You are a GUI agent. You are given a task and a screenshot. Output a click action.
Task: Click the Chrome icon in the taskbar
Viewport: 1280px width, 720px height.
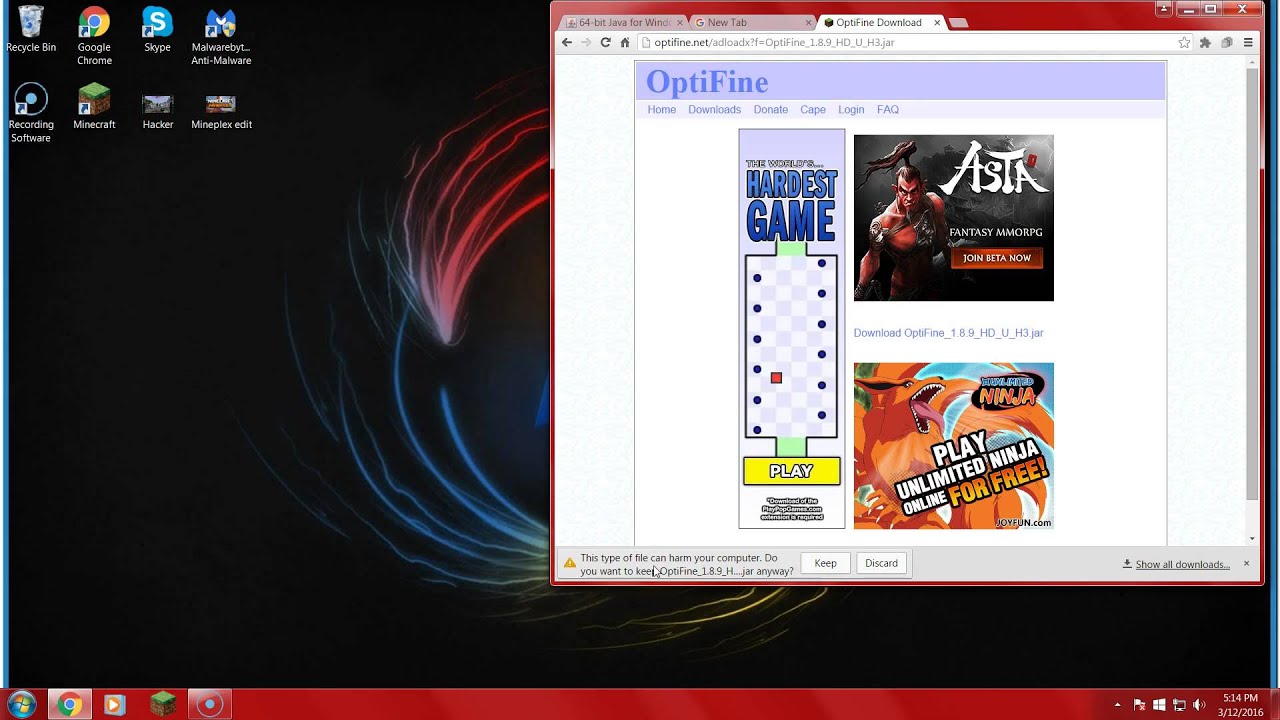point(69,705)
